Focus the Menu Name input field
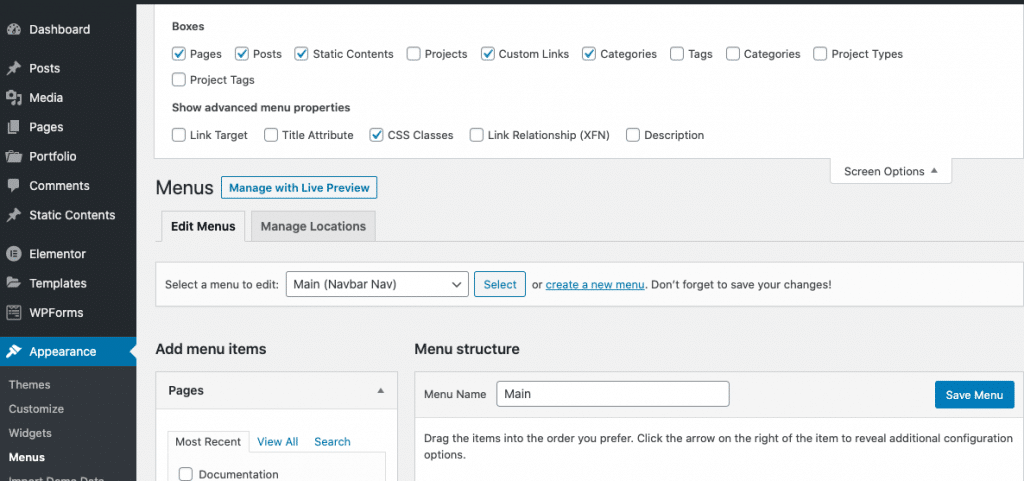Image resolution: width=1024 pixels, height=481 pixels. [x=613, y=394]
